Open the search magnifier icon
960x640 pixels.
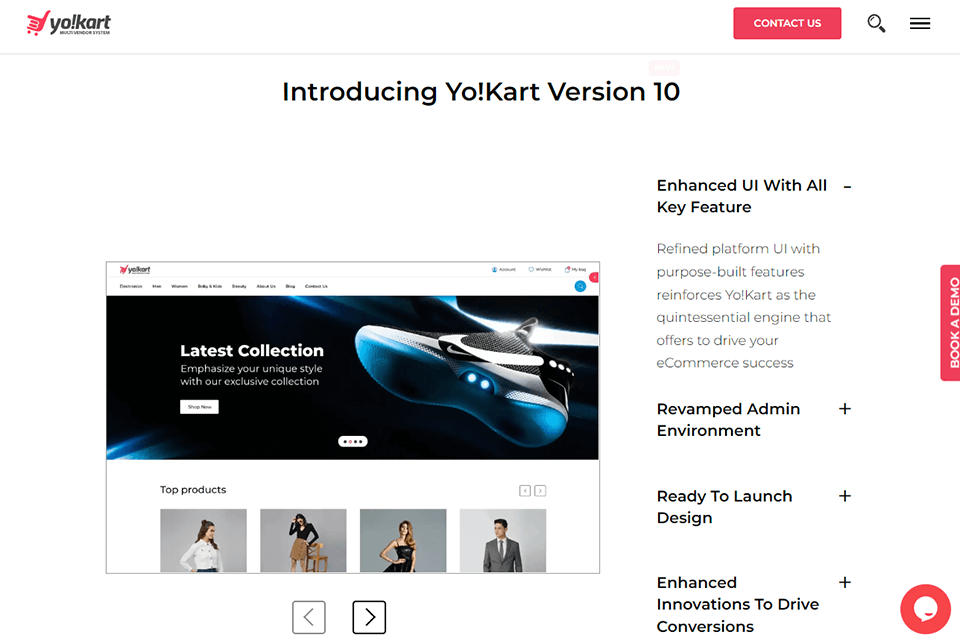click(x=876, y=23)
